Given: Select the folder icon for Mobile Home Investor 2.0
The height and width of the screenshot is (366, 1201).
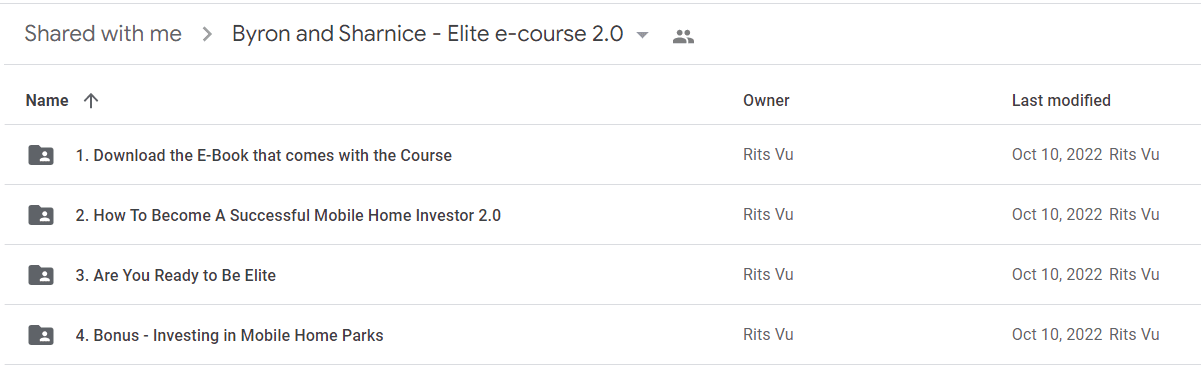Looking at the screenshot, I should click(41, 215).
